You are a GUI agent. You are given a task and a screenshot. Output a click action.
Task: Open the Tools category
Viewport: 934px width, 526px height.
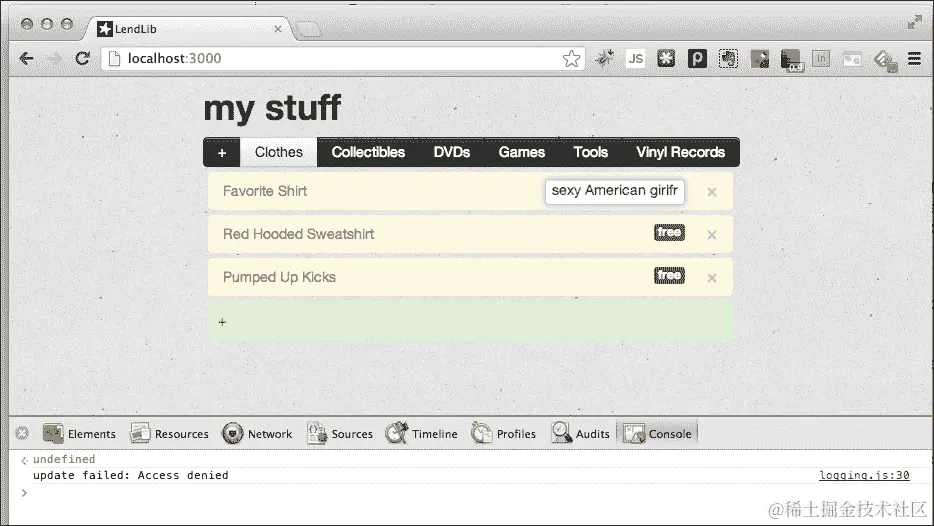coord(590,152)
